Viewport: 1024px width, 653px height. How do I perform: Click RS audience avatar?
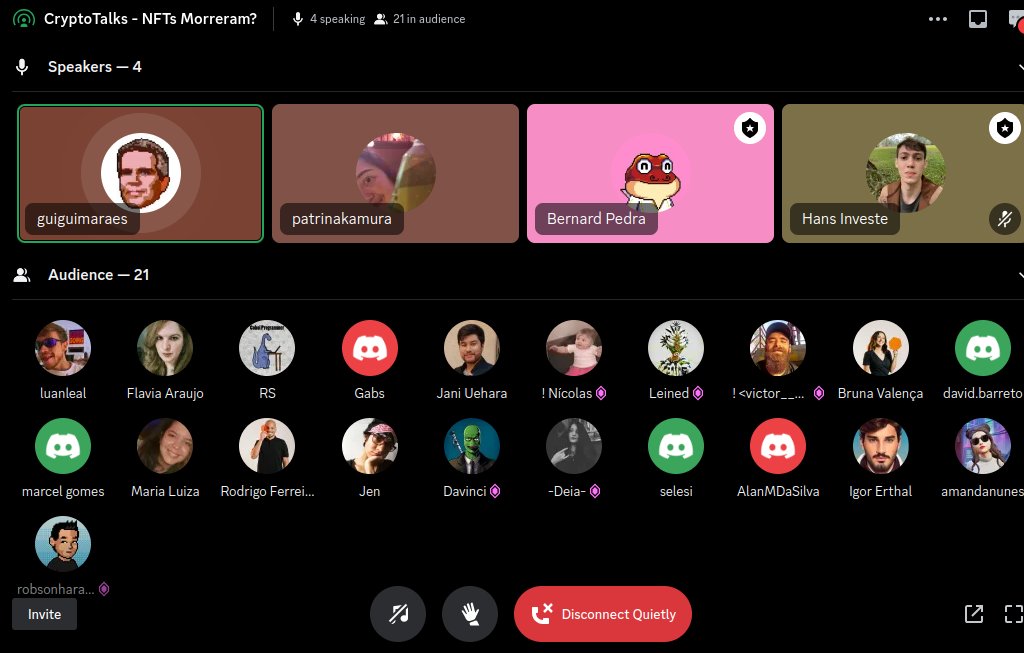(x=267, y=348)
